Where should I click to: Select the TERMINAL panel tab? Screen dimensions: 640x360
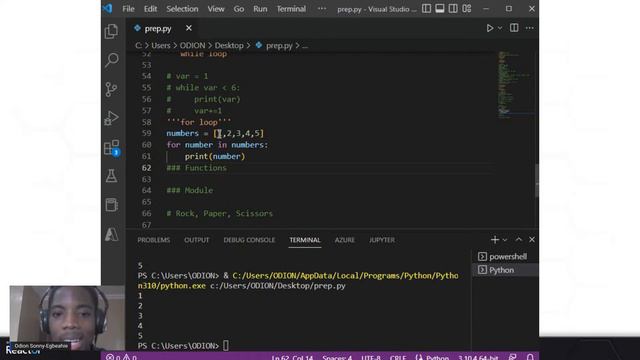[x=305, y=240]
